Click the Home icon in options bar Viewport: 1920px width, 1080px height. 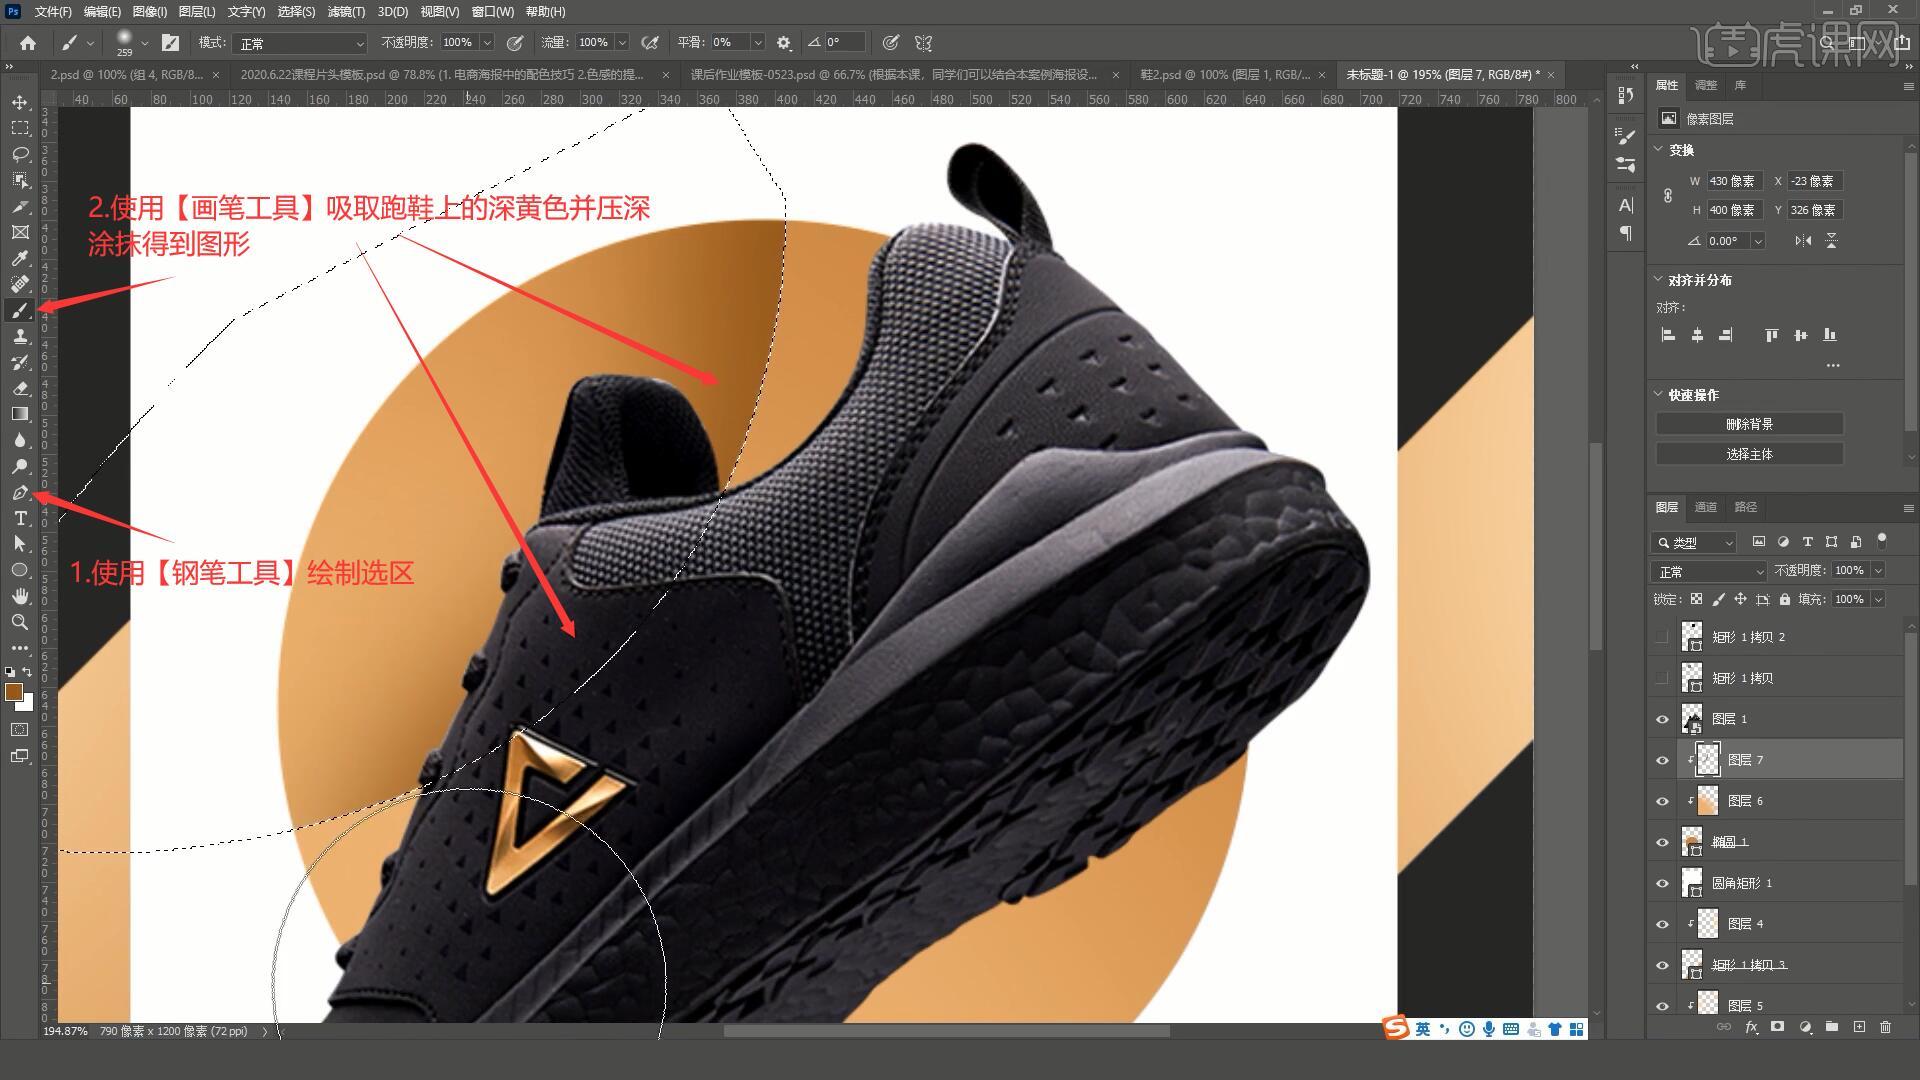28,43
